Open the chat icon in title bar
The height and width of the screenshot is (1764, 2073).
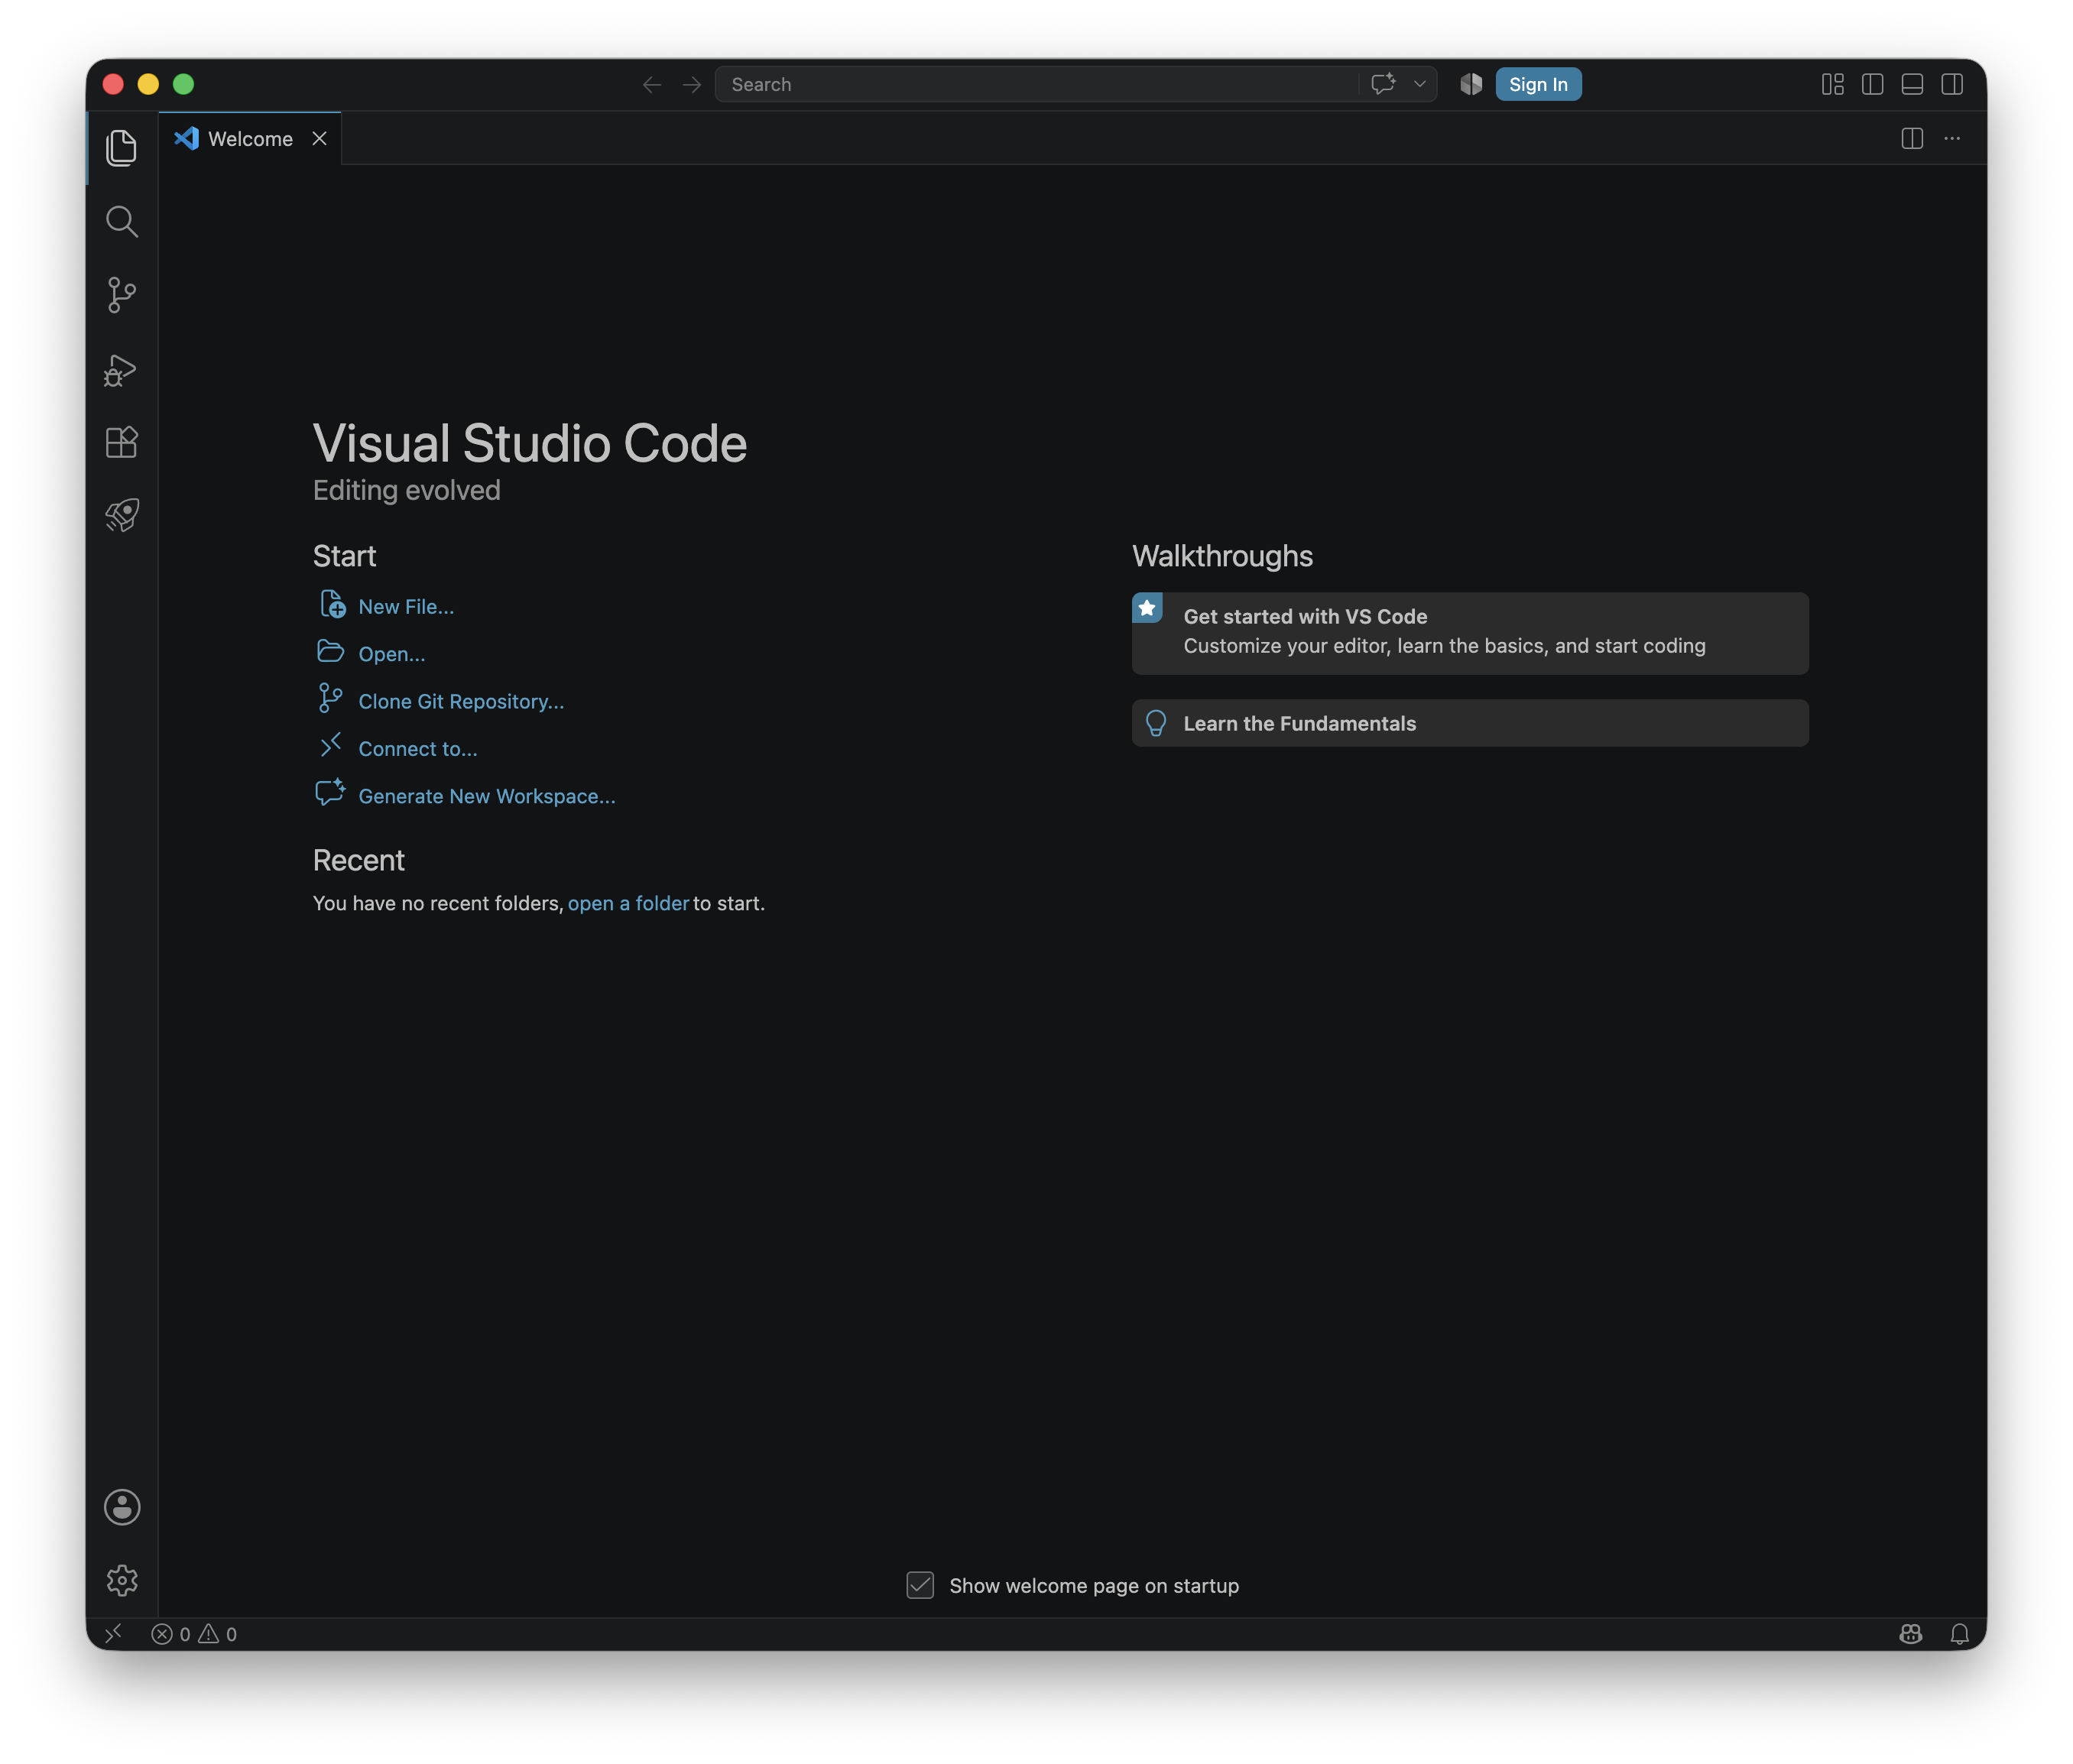pos(1383,84)
